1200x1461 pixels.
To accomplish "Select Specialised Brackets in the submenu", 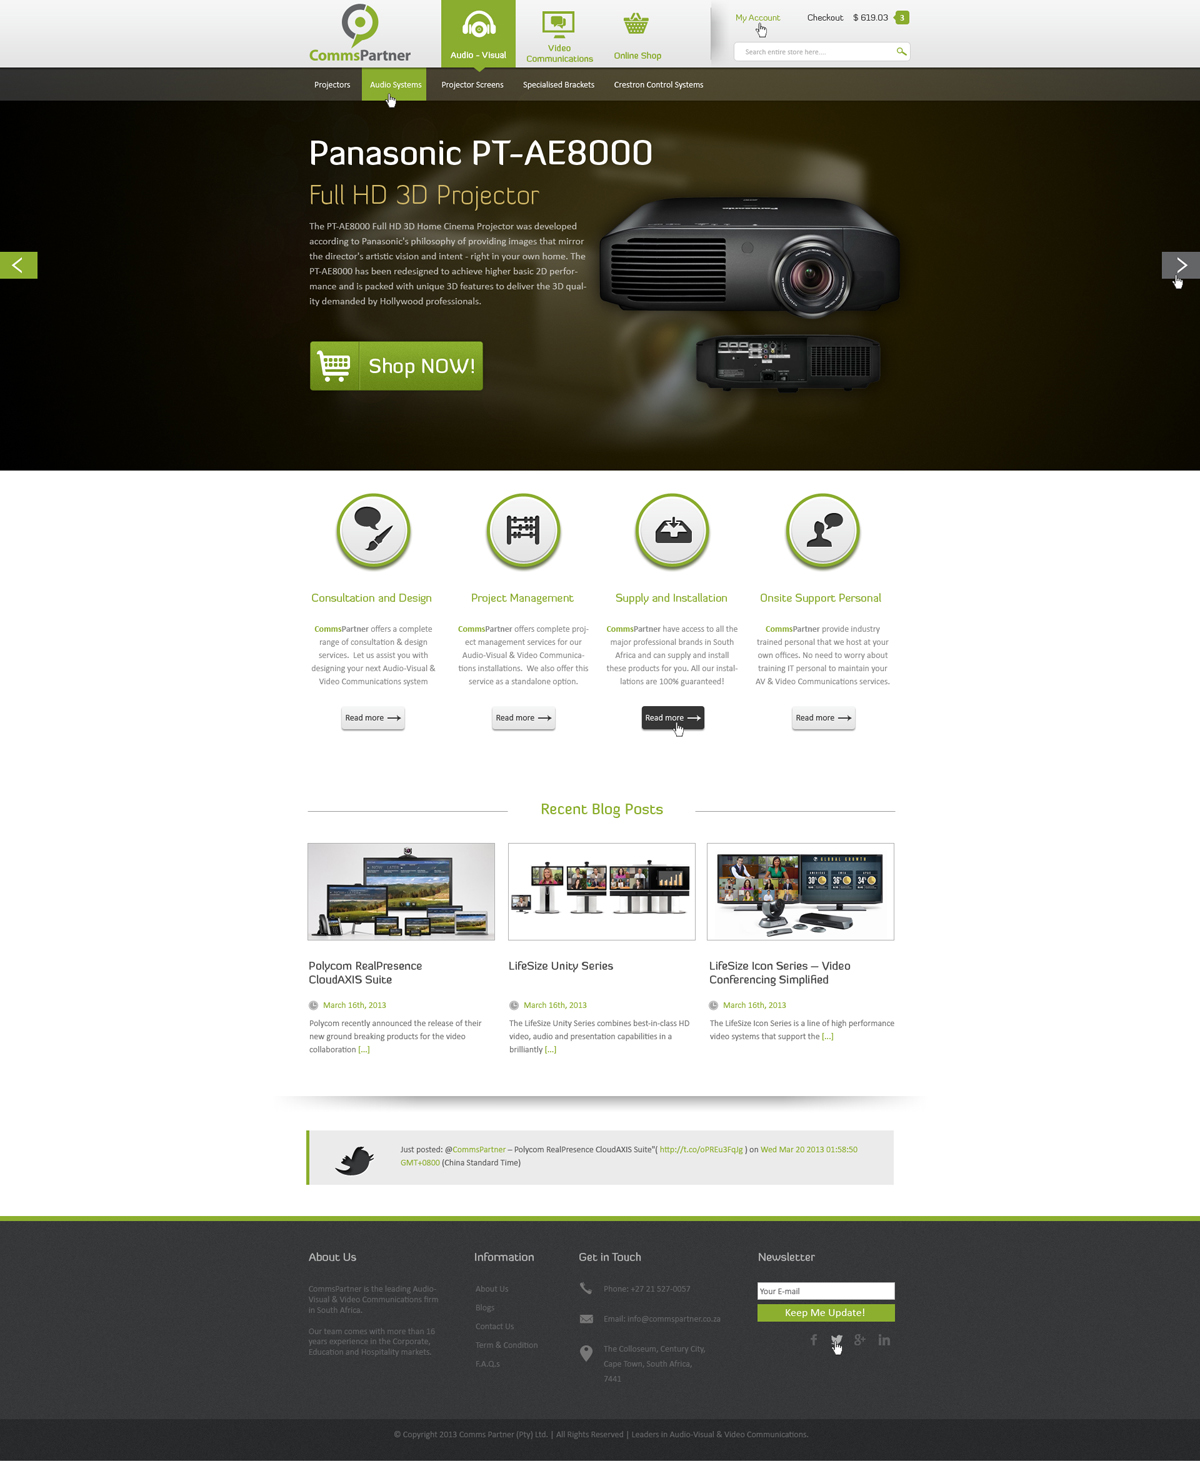I will (558, 85).
